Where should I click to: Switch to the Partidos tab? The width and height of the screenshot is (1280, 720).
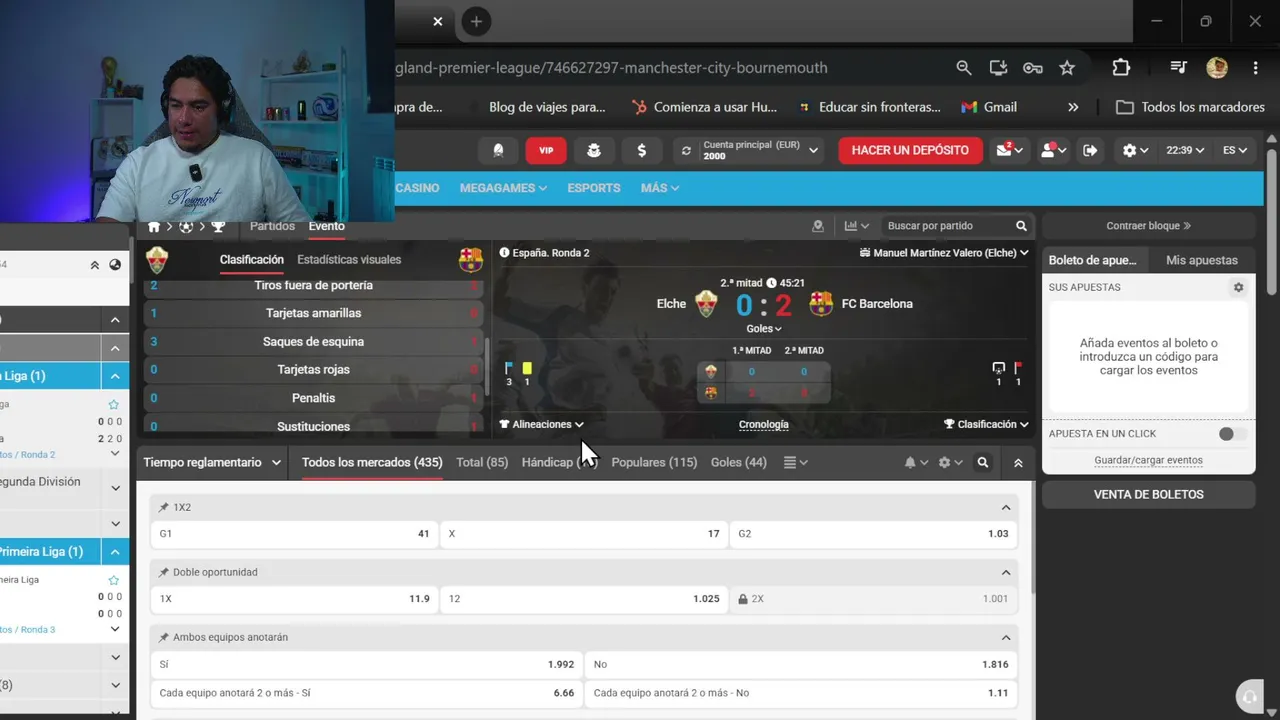pos(272,226)
